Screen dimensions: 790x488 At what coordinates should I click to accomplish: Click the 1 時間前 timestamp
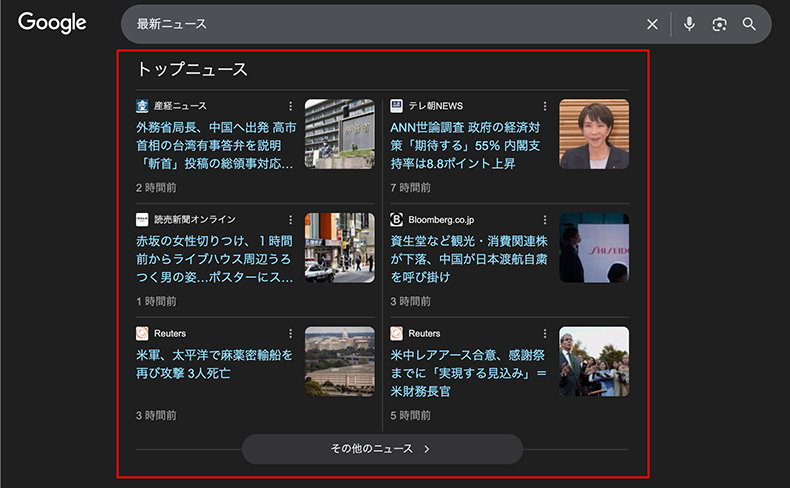point(156,302)
